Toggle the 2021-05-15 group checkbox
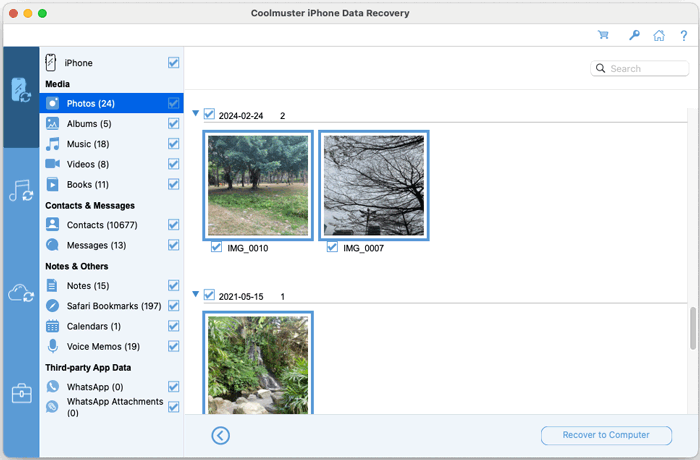 [x=209, y=295]
